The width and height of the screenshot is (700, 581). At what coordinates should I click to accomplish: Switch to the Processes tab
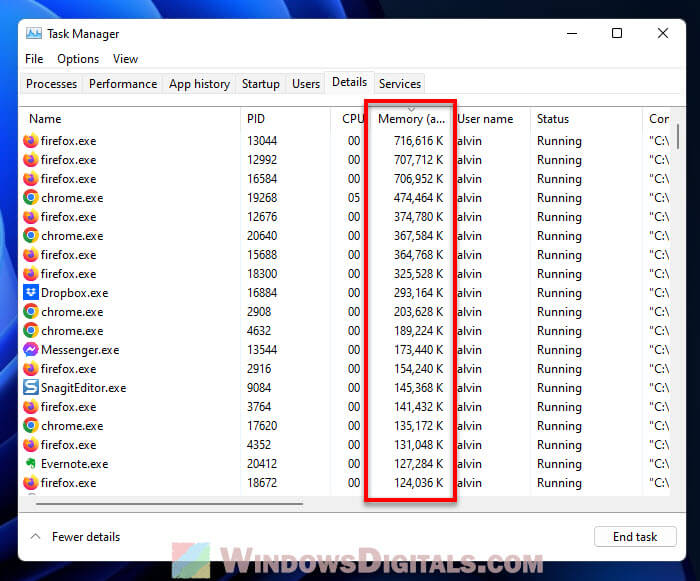pos(51,84)
